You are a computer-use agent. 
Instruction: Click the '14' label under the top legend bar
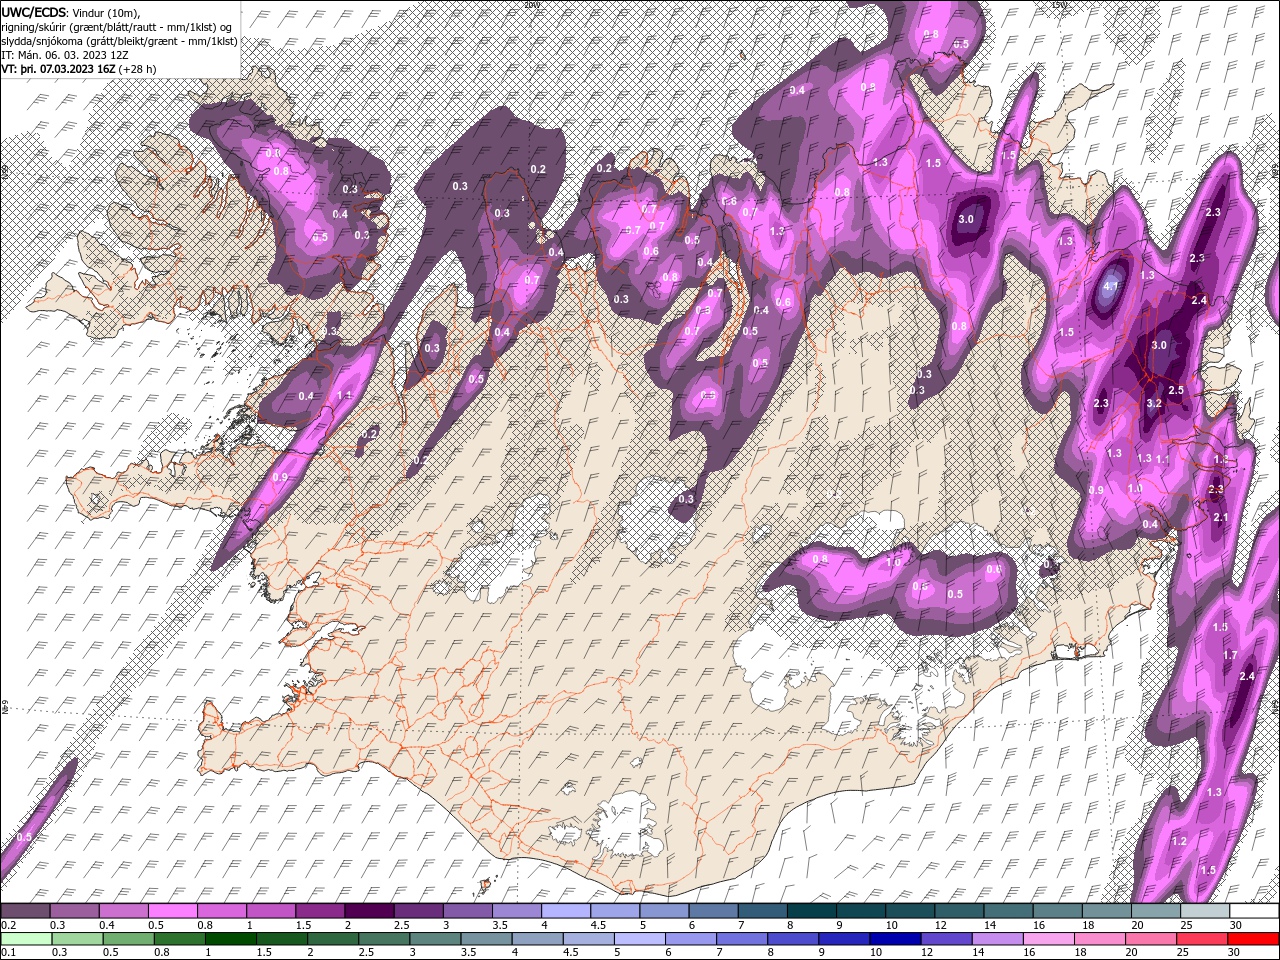point(989,925)
